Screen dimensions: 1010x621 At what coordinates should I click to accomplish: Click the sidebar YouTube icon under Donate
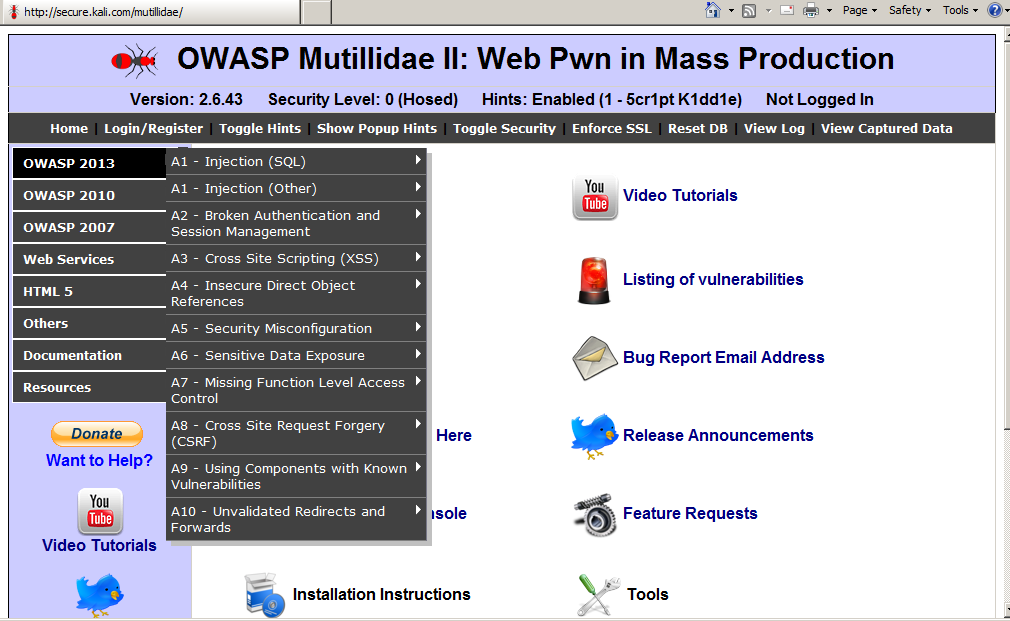(100, 511)
